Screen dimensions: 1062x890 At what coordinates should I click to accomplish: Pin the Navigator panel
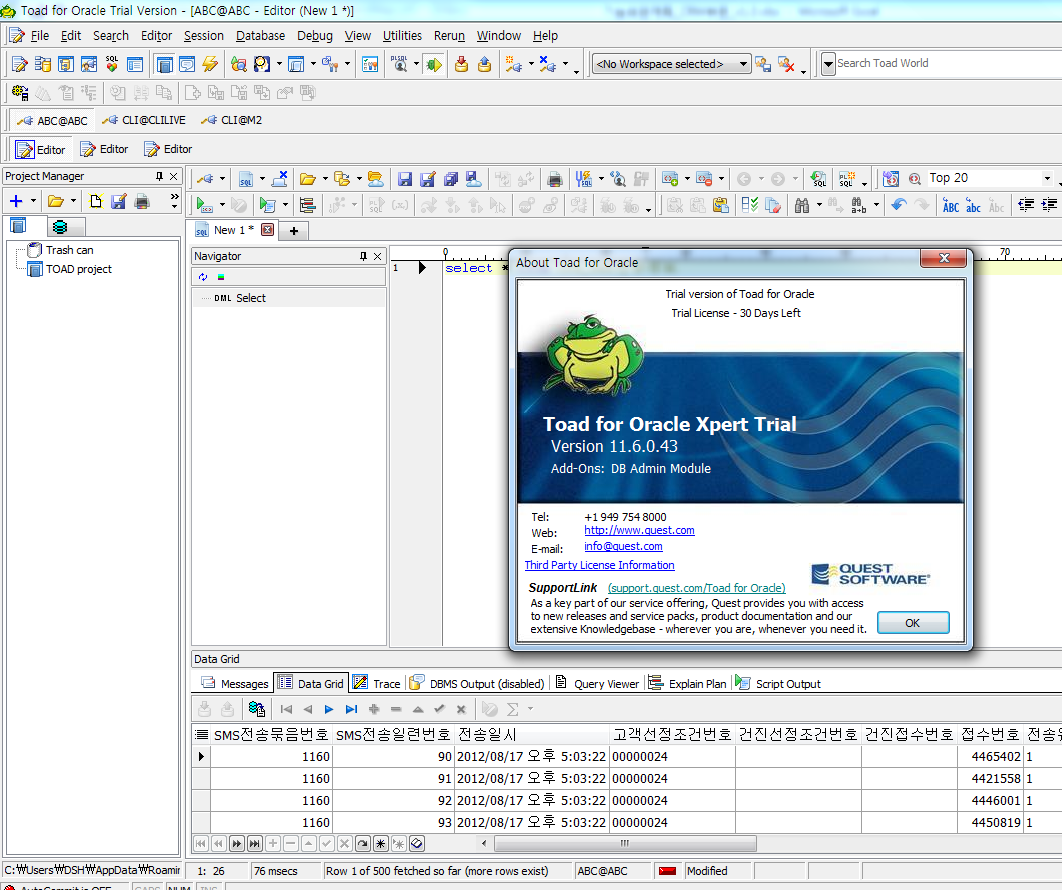click(362, 256)
